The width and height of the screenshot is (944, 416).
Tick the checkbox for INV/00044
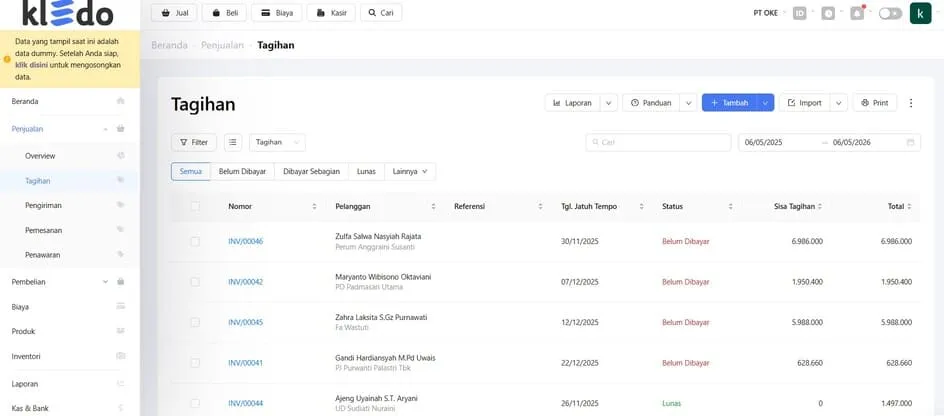tap(195, 403)
